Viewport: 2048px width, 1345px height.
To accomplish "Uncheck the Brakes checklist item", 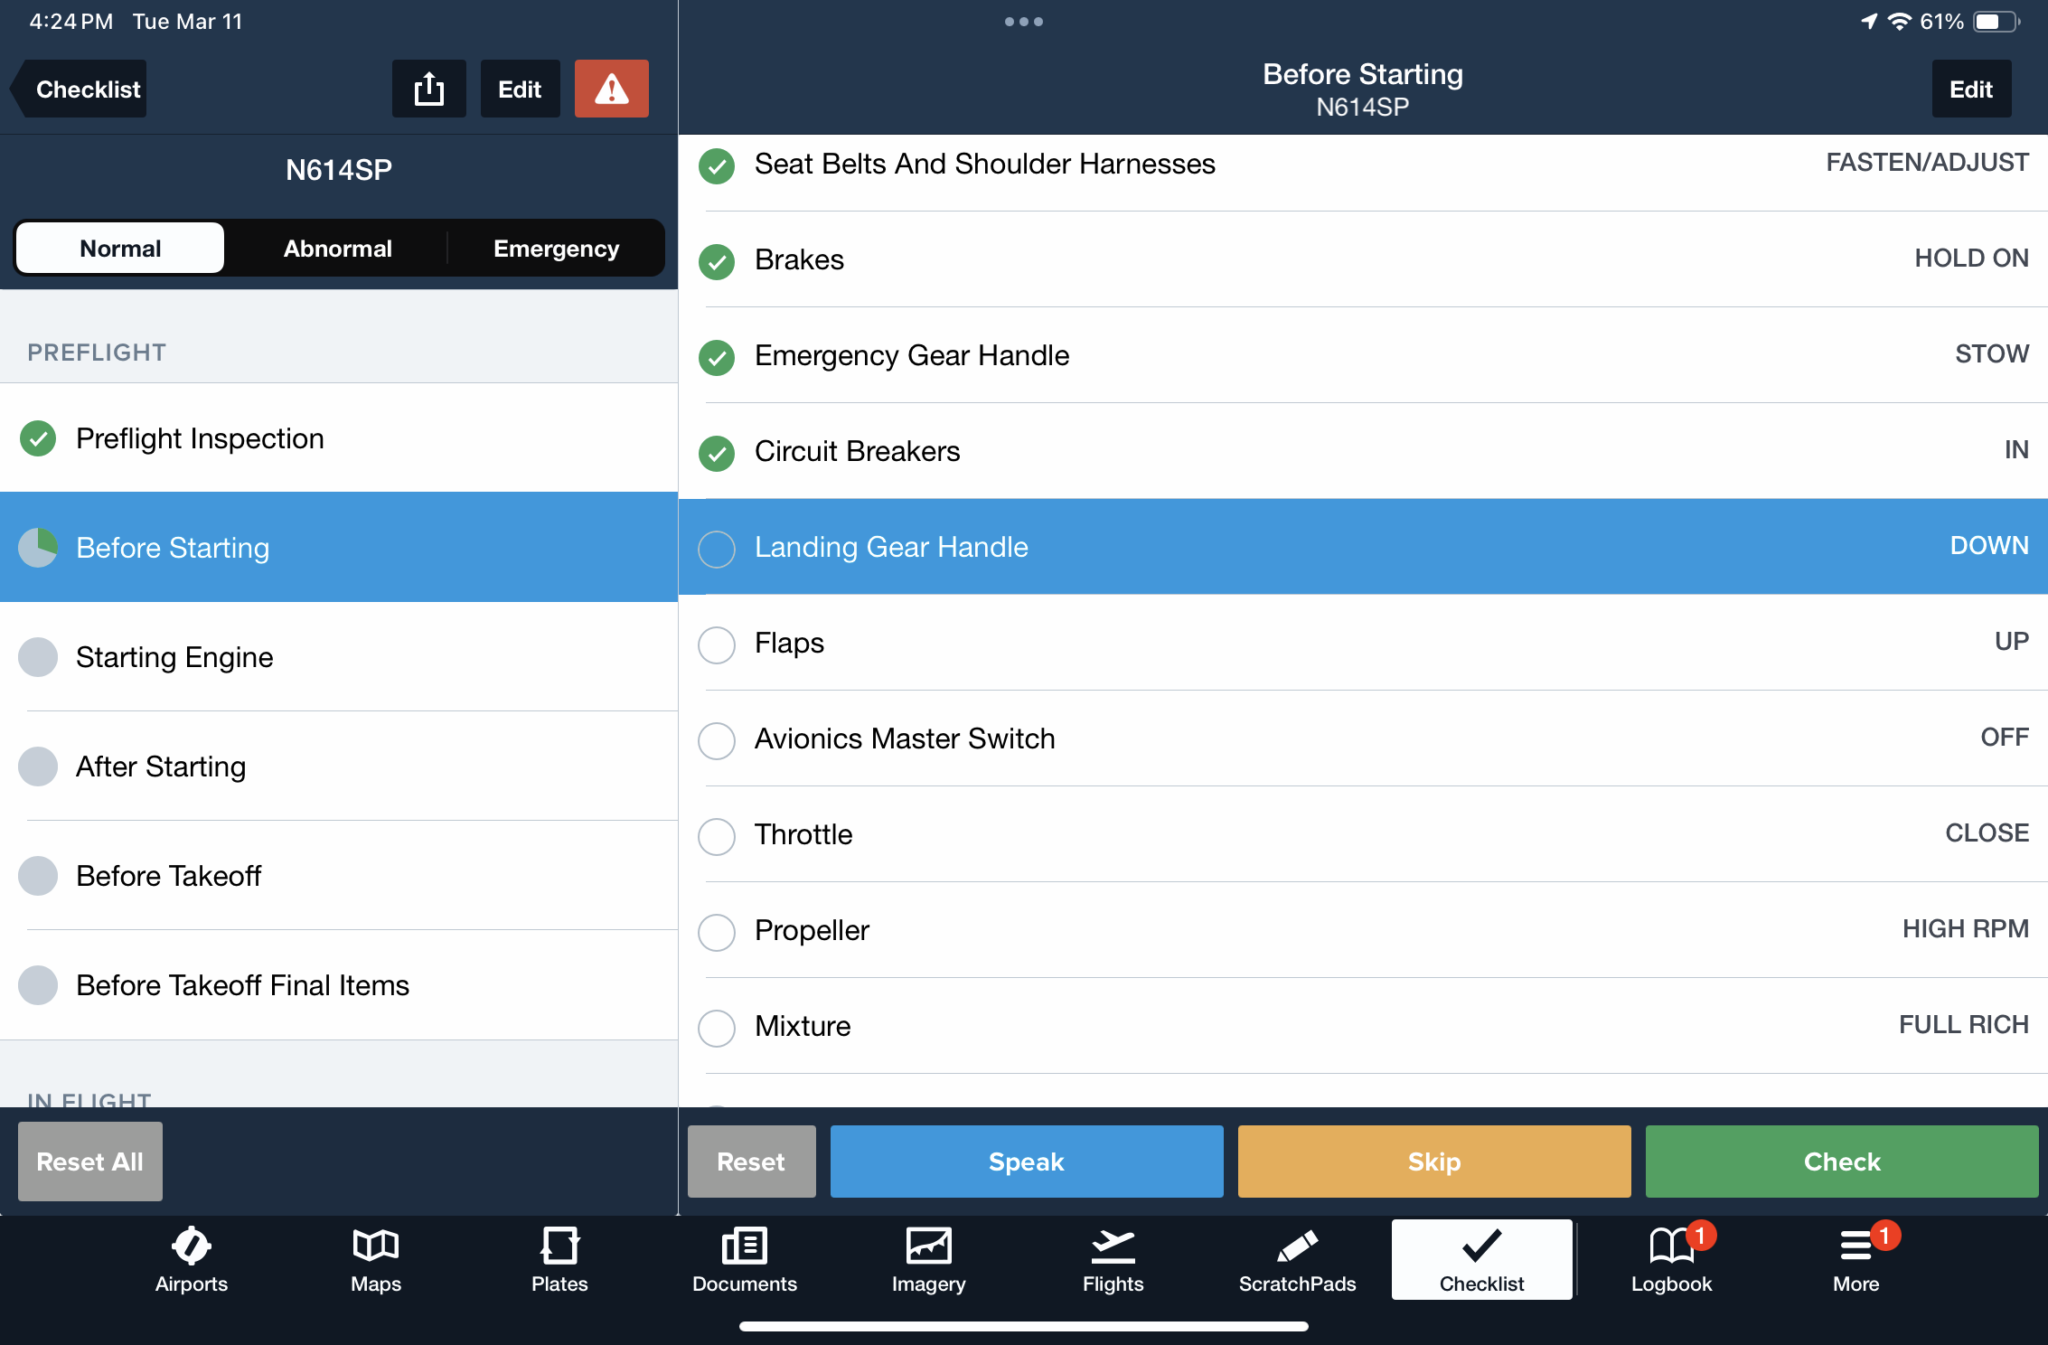I will (x=717, y=261).
